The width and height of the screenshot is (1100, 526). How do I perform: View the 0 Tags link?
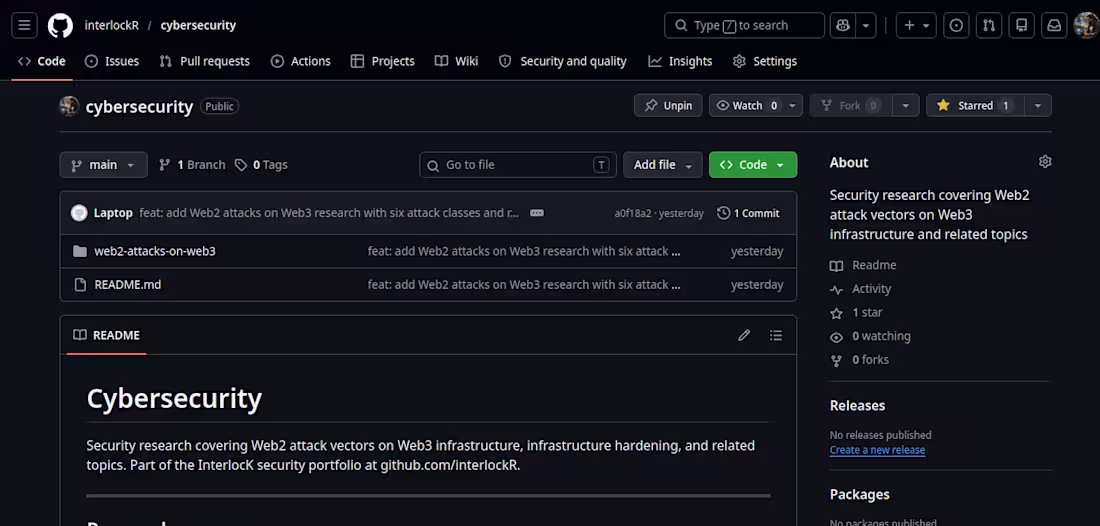(x=261, y=165)
